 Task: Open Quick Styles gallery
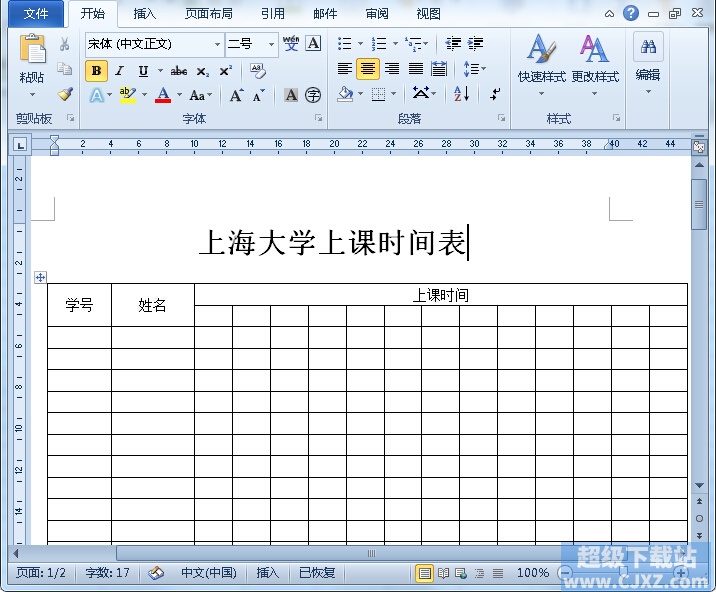pos(541,59)
